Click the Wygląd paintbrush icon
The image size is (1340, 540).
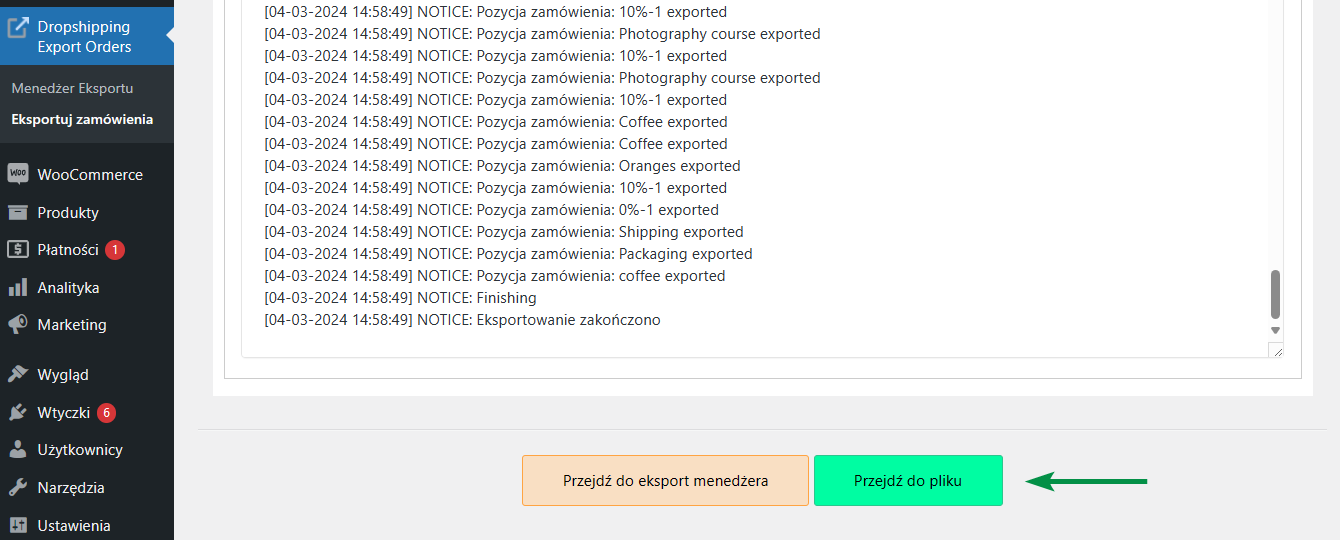point(18,374)
